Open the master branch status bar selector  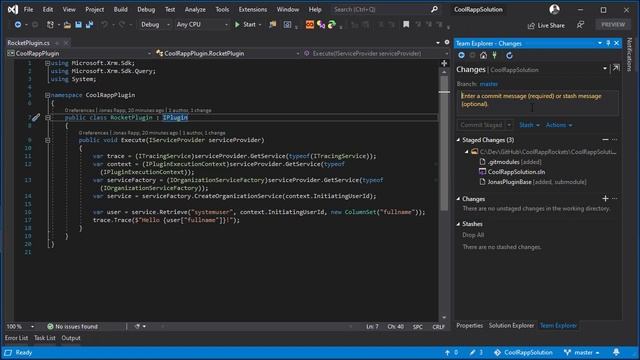click(x=582, y=352)
